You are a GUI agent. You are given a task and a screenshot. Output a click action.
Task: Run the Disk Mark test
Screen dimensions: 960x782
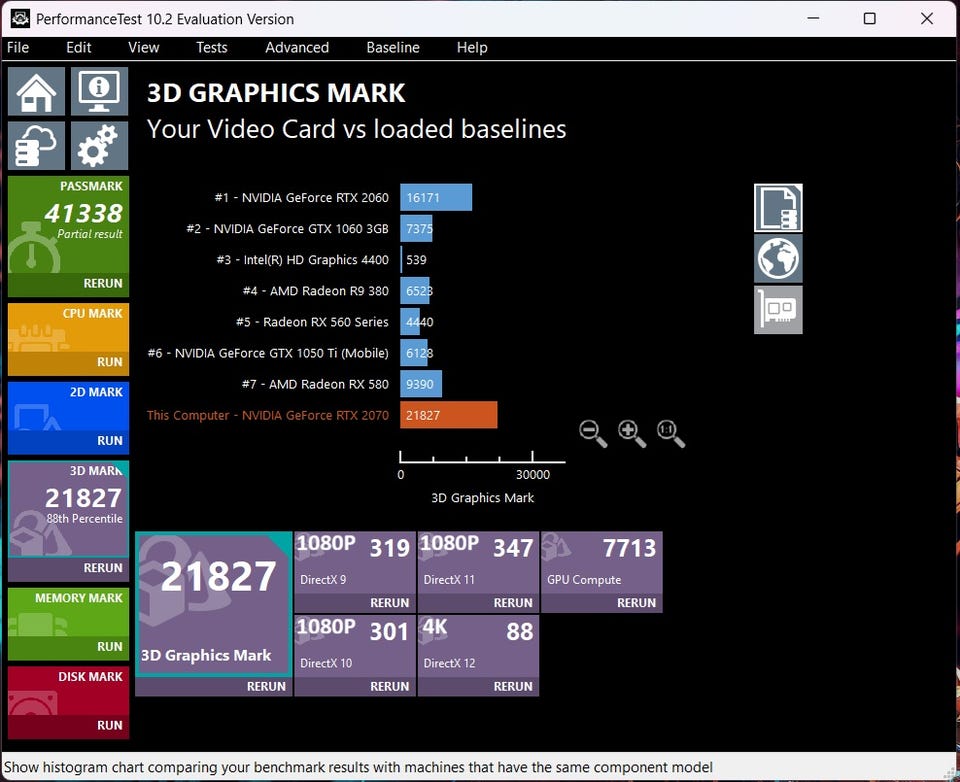click(x=69, y=726)
